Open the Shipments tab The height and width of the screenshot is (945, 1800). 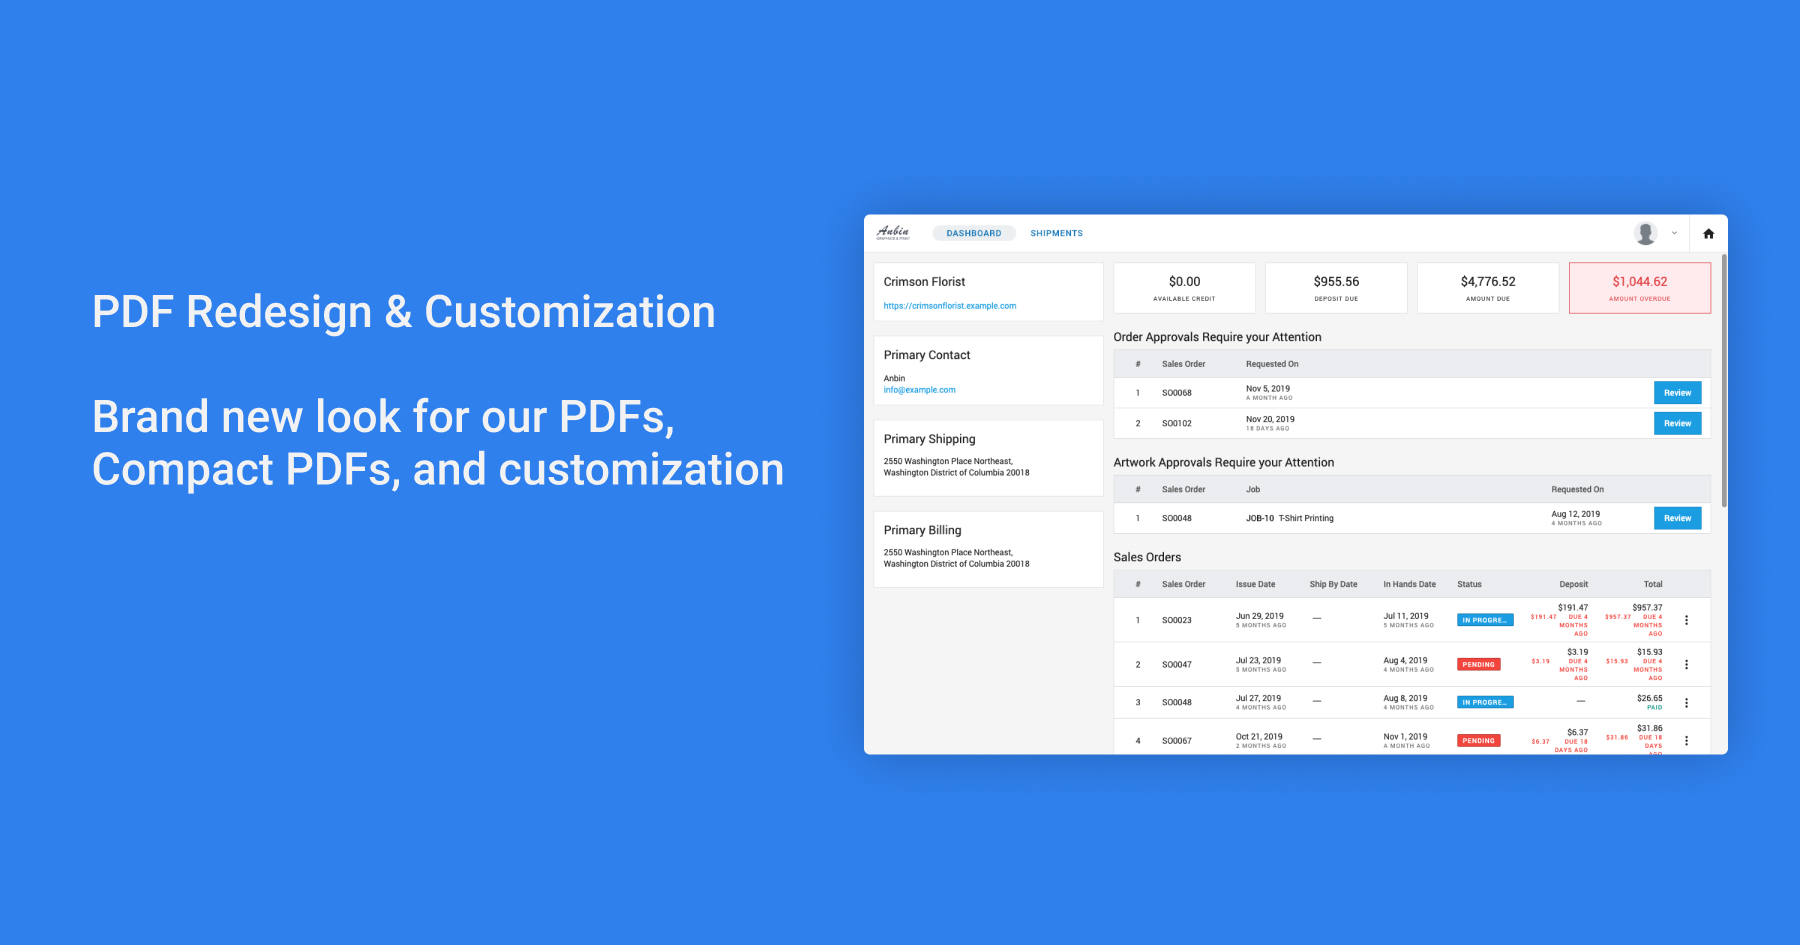click(x=1056, y=233)
